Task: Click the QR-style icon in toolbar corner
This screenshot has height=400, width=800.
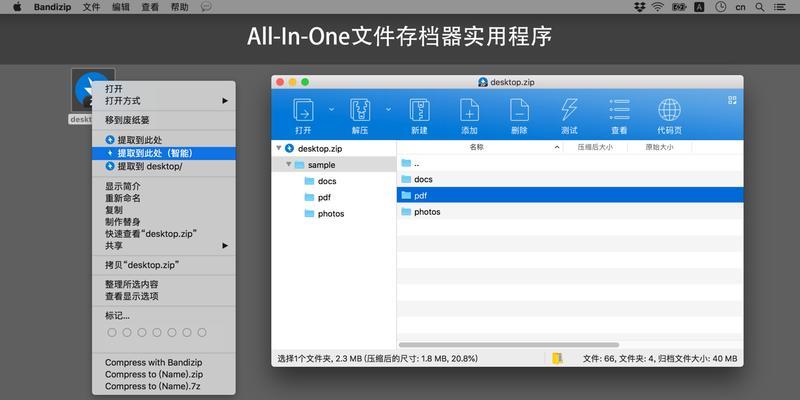Action: 732,100
